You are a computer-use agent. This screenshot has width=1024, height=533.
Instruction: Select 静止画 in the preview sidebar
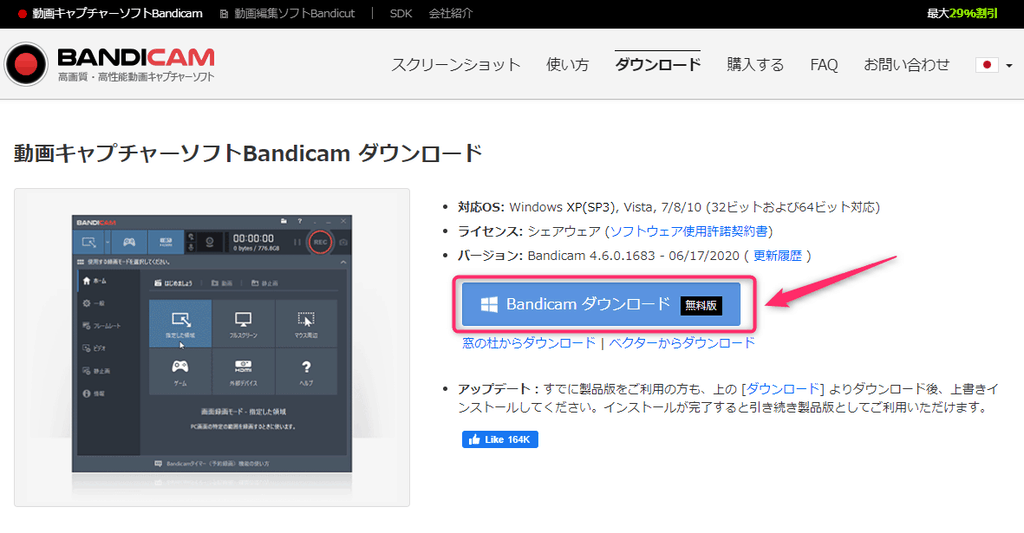point(97,371)
